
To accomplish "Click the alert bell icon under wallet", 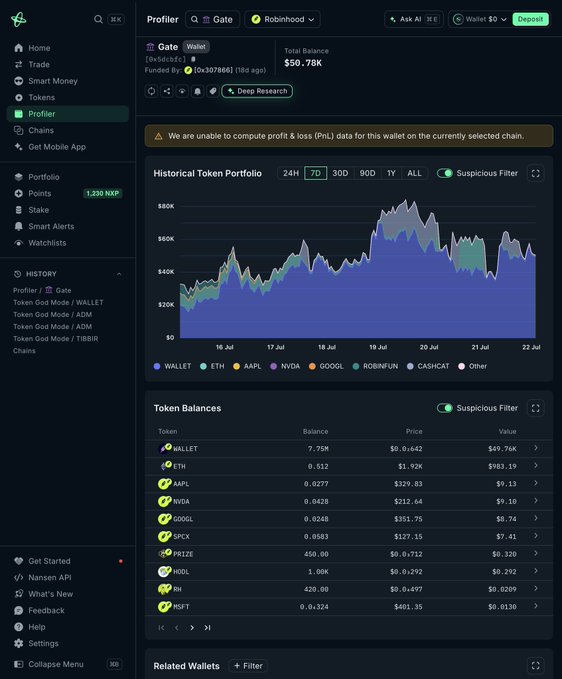I will [x=197, y=91].
